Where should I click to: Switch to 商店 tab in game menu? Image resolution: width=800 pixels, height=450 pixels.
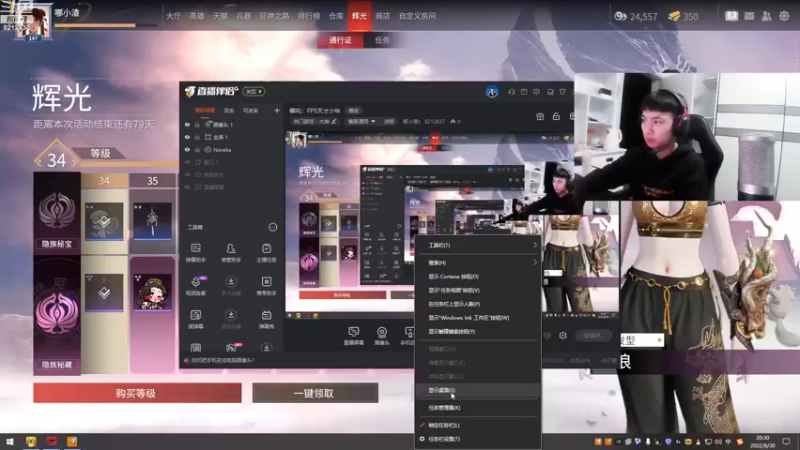pos(383,16)
